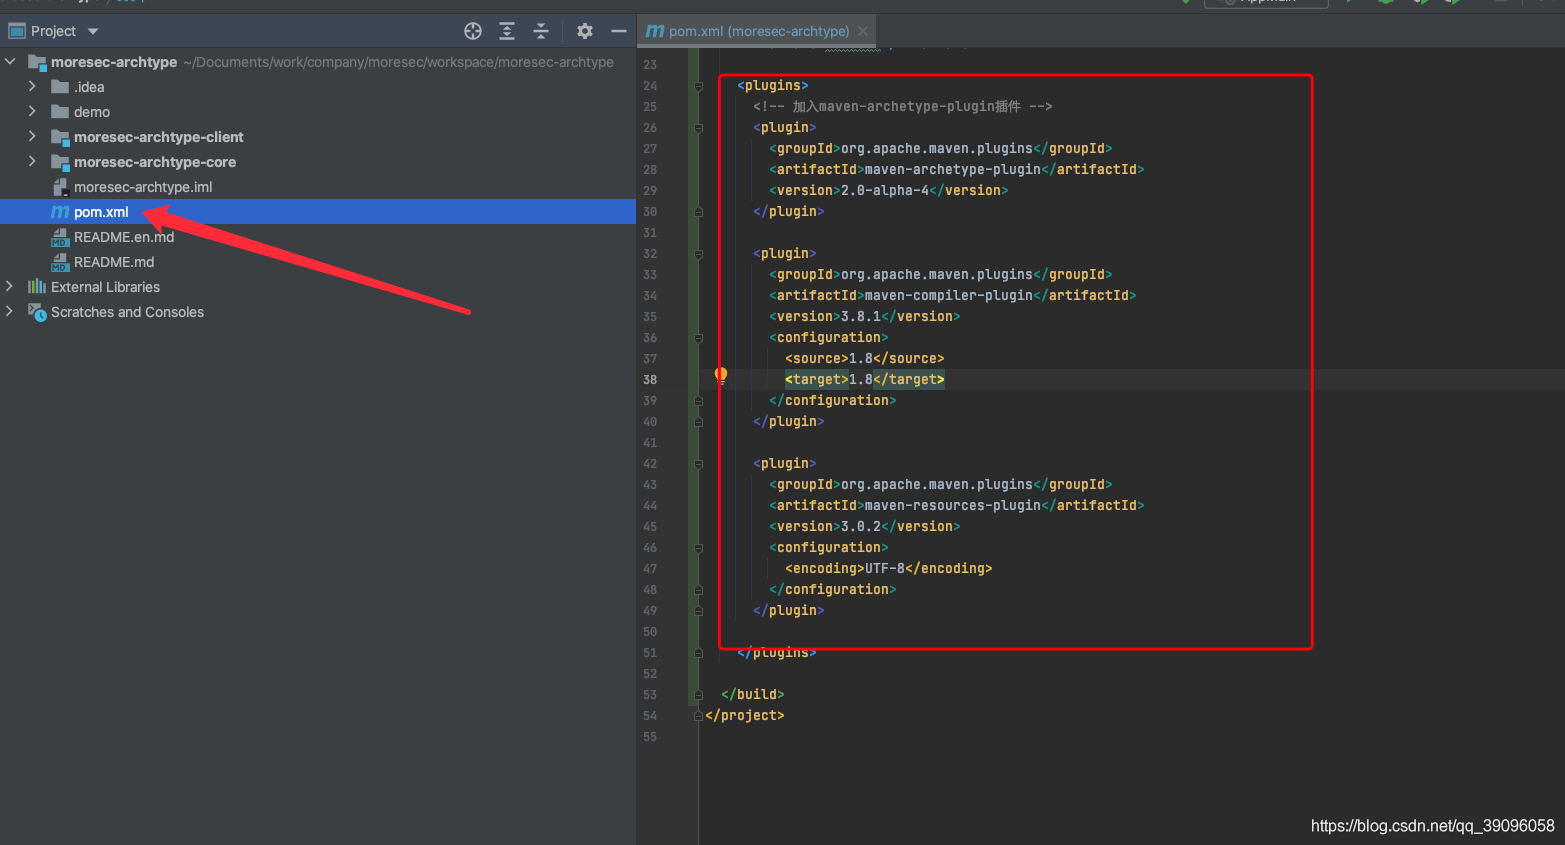Select the .idea folder row
The width and height of the screenshot is (1565, 845).
click(318, 87)
